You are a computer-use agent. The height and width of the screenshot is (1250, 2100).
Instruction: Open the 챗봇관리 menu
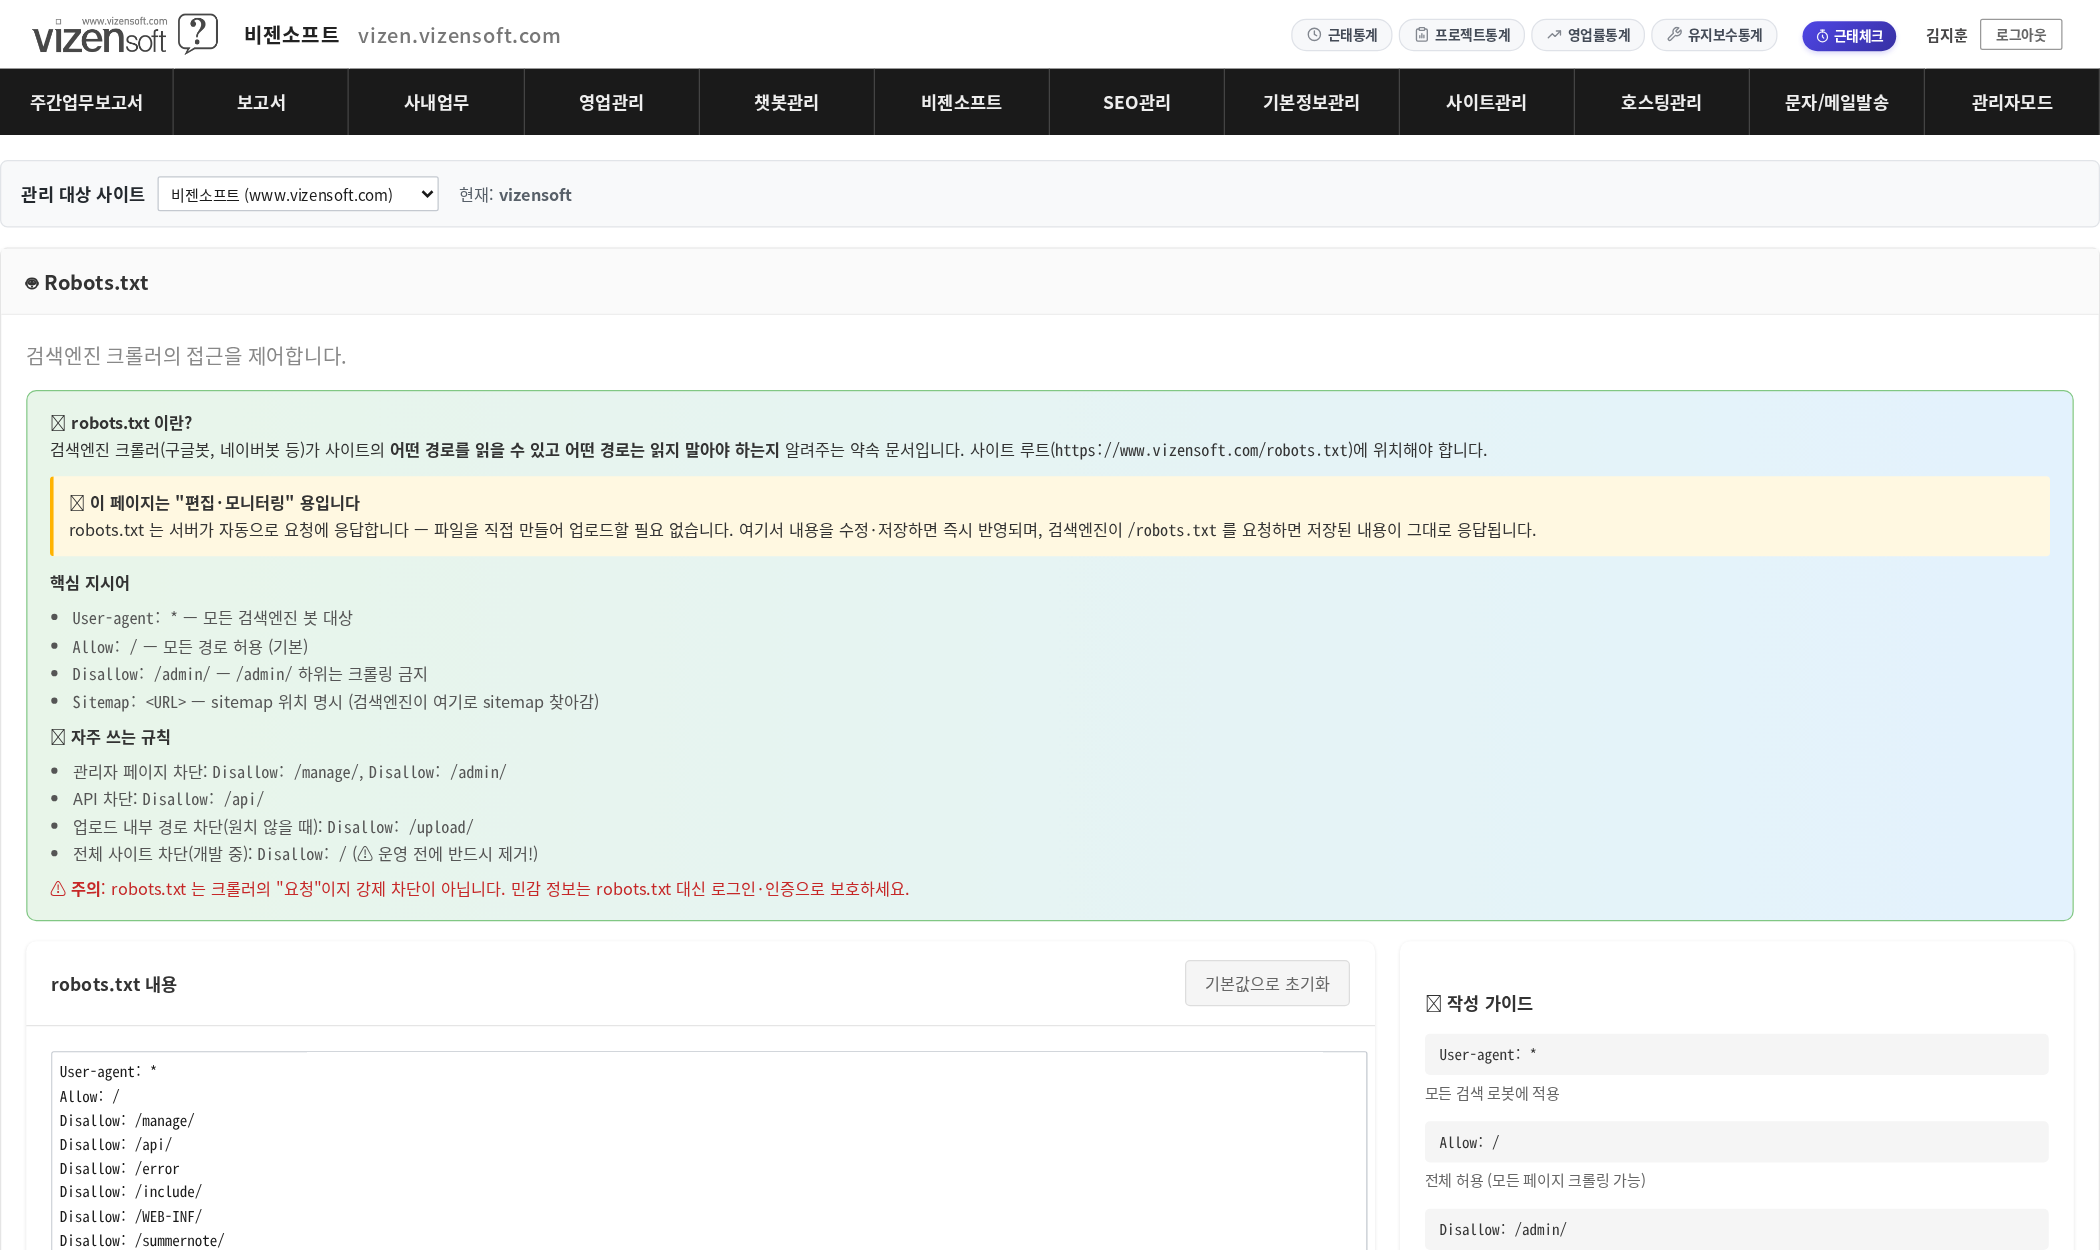pyautogui.click(x=786, y=102)
